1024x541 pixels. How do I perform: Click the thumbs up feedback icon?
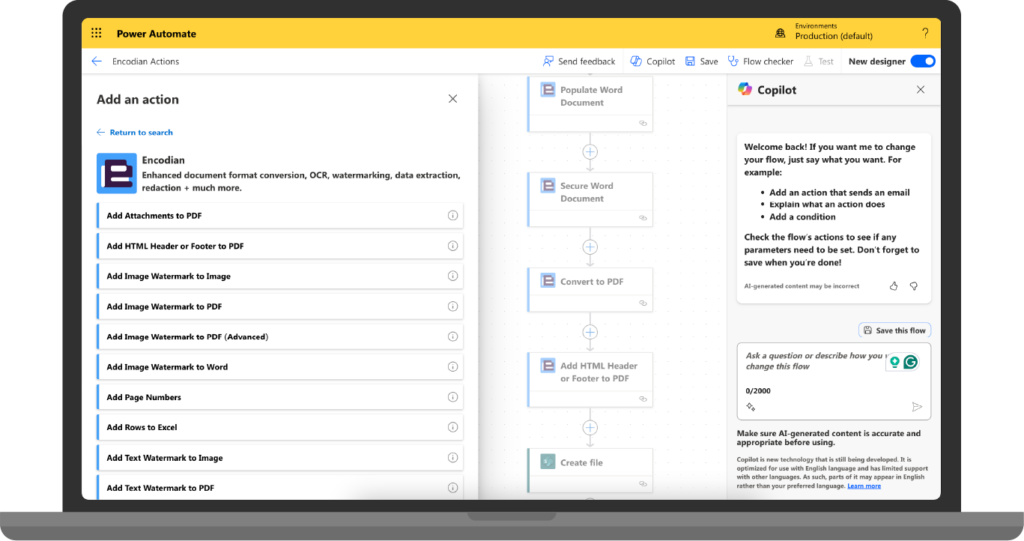pos(894,286)
